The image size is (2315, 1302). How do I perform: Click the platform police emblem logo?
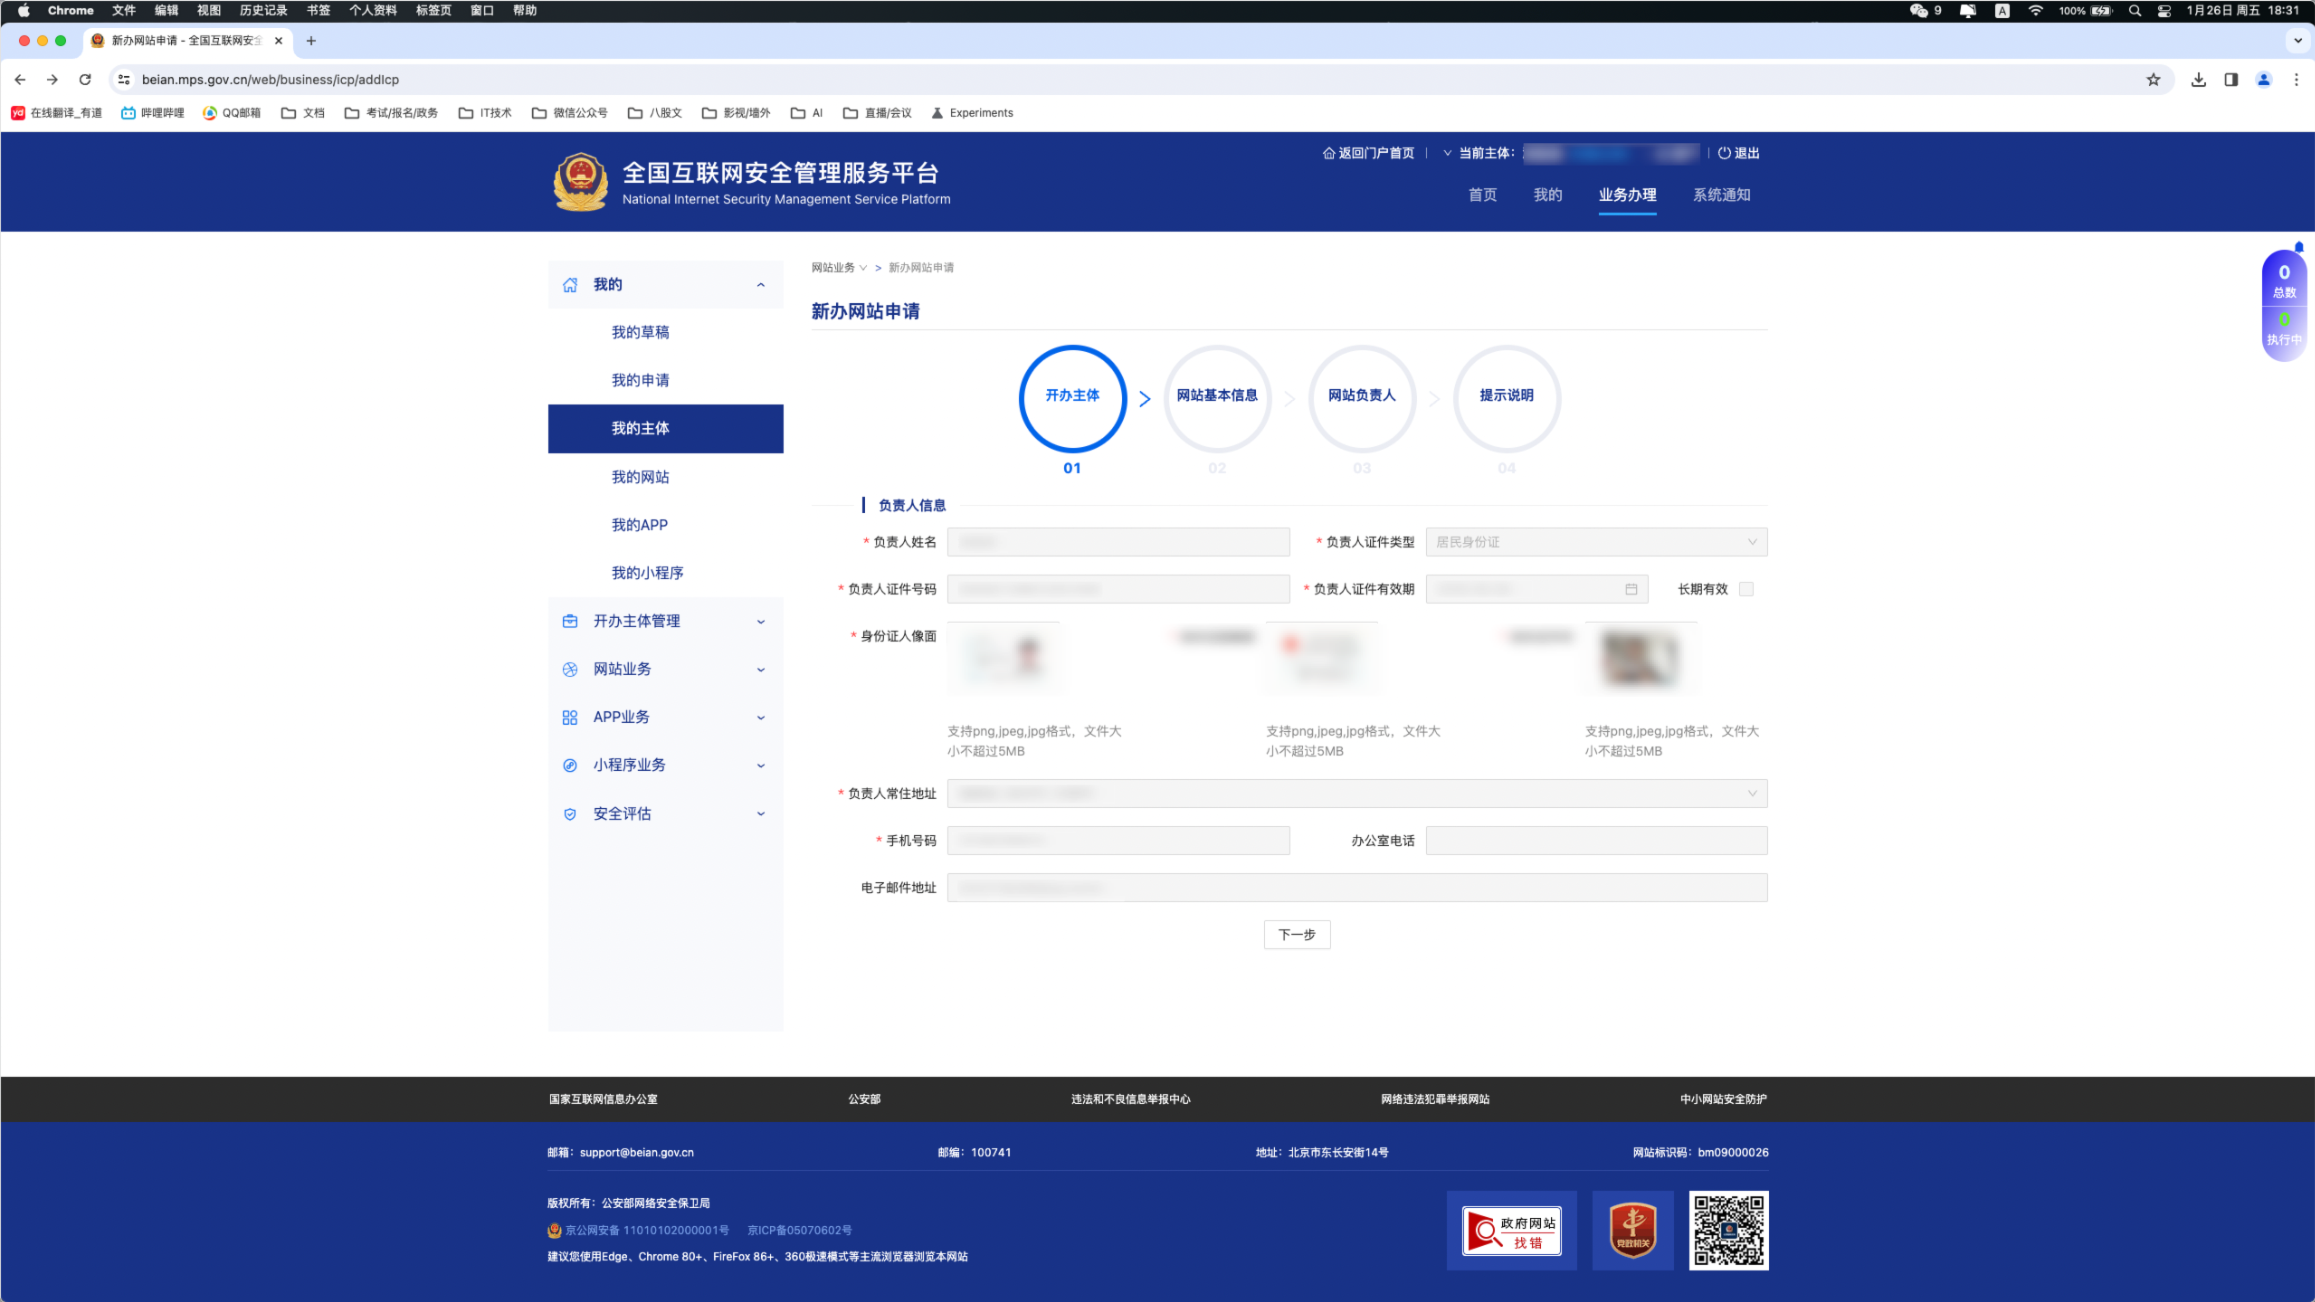click(580, 182)
